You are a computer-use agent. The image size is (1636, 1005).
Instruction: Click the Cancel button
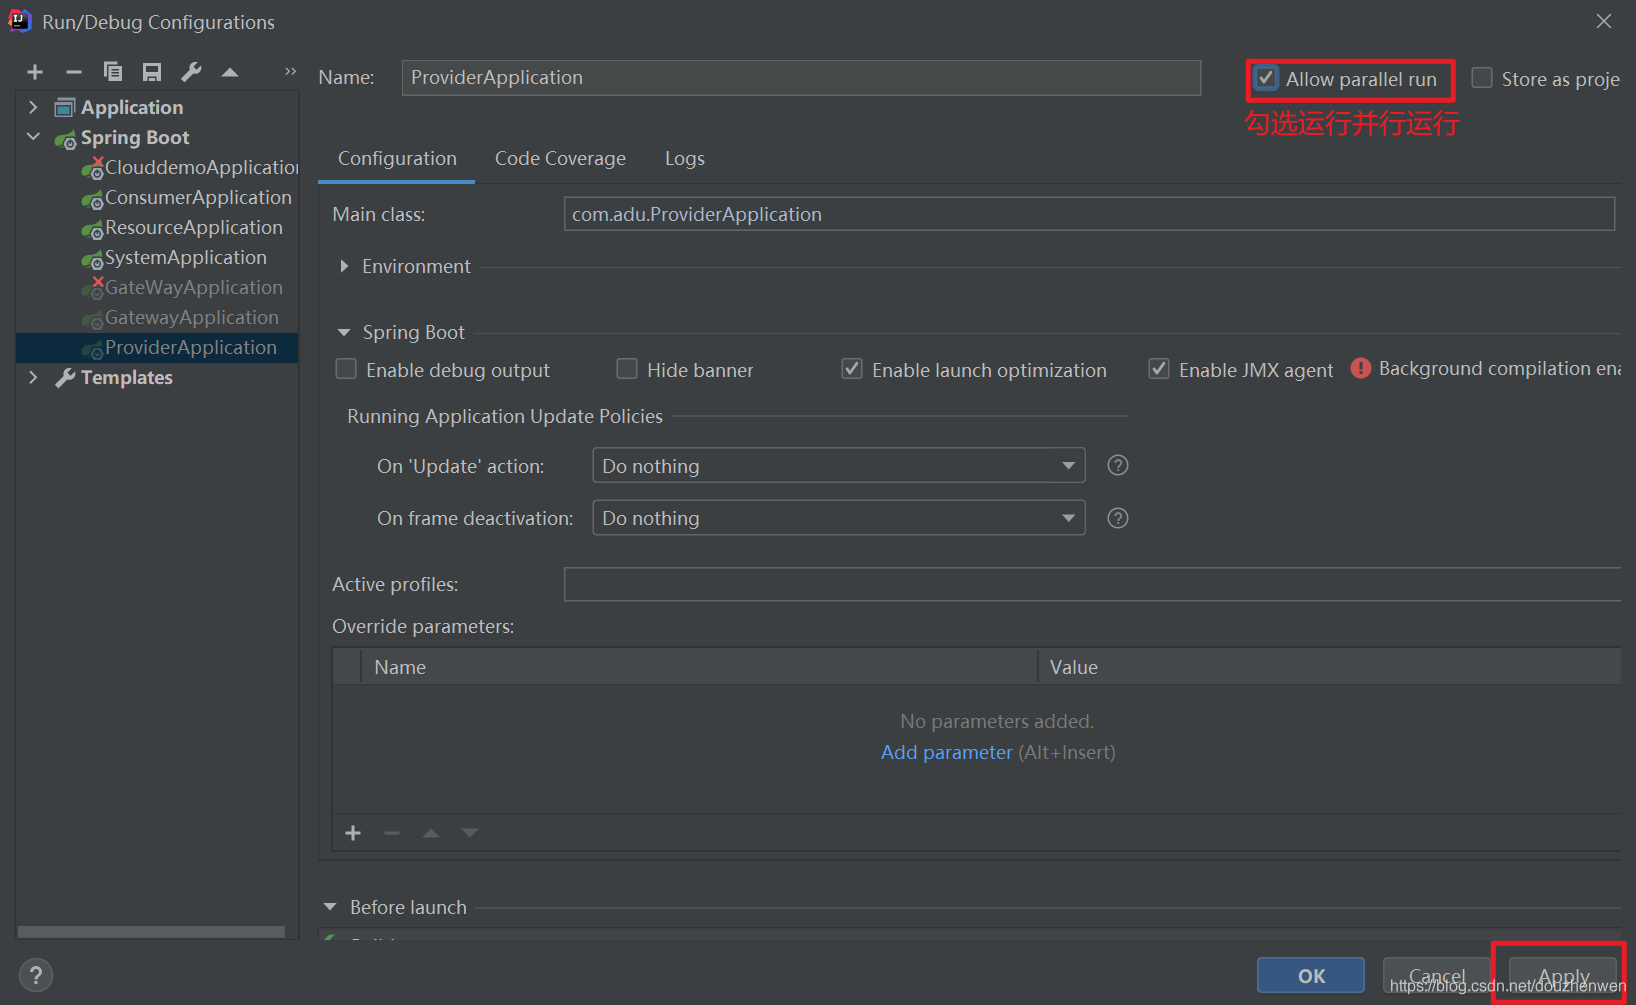tap(1437, 976)
